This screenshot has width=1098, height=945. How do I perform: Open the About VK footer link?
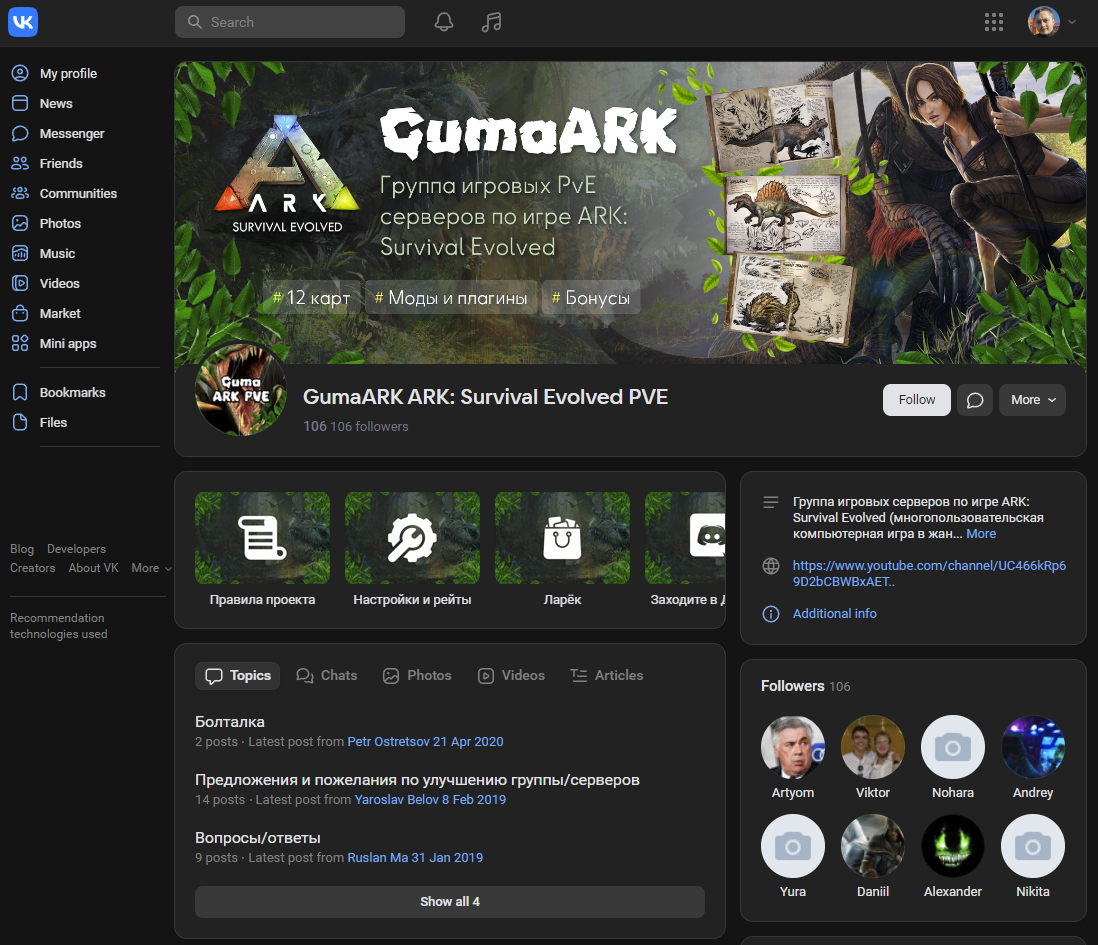pos(93,568)
